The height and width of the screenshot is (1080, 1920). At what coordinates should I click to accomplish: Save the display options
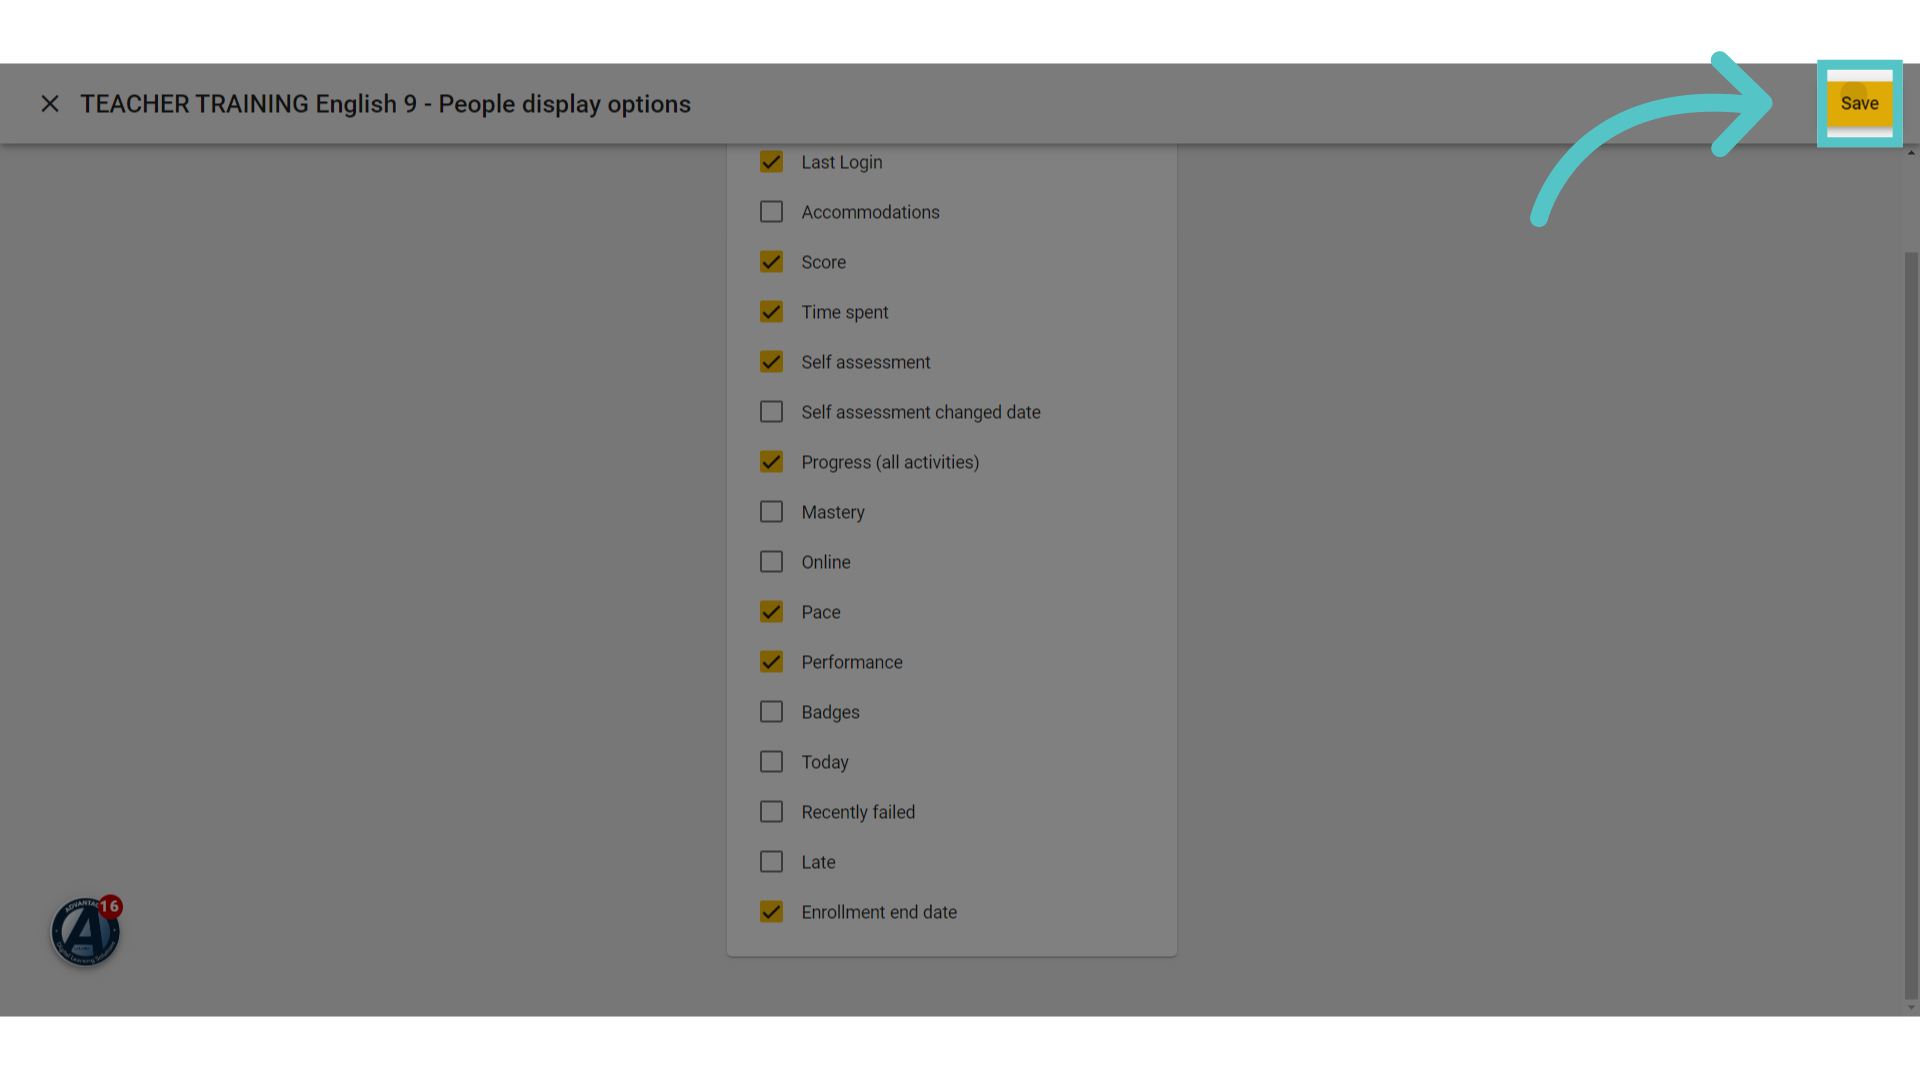1859,103
